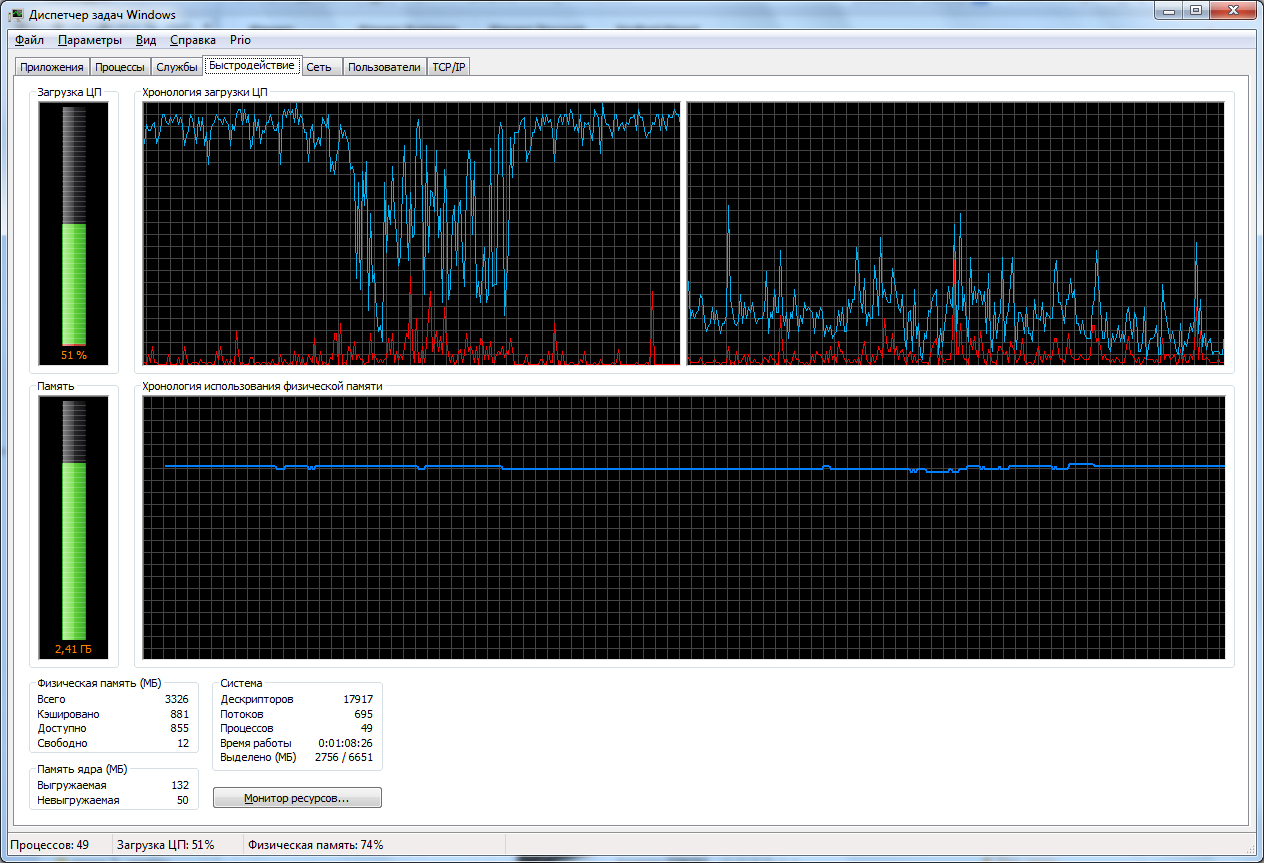The width and height of the screenshot is (1264, 863).
Task: Click the right CPU history graph
Action: [955, 233]
